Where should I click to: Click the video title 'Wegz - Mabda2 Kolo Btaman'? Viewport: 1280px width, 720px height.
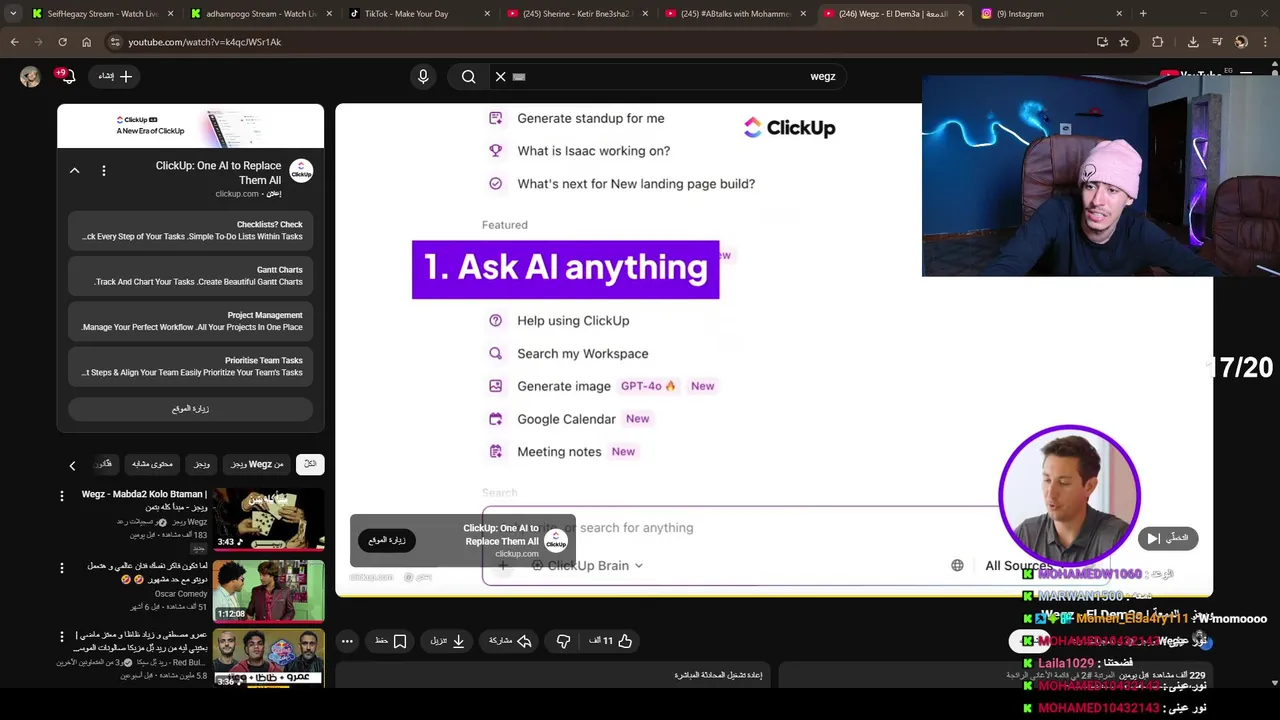144,500
